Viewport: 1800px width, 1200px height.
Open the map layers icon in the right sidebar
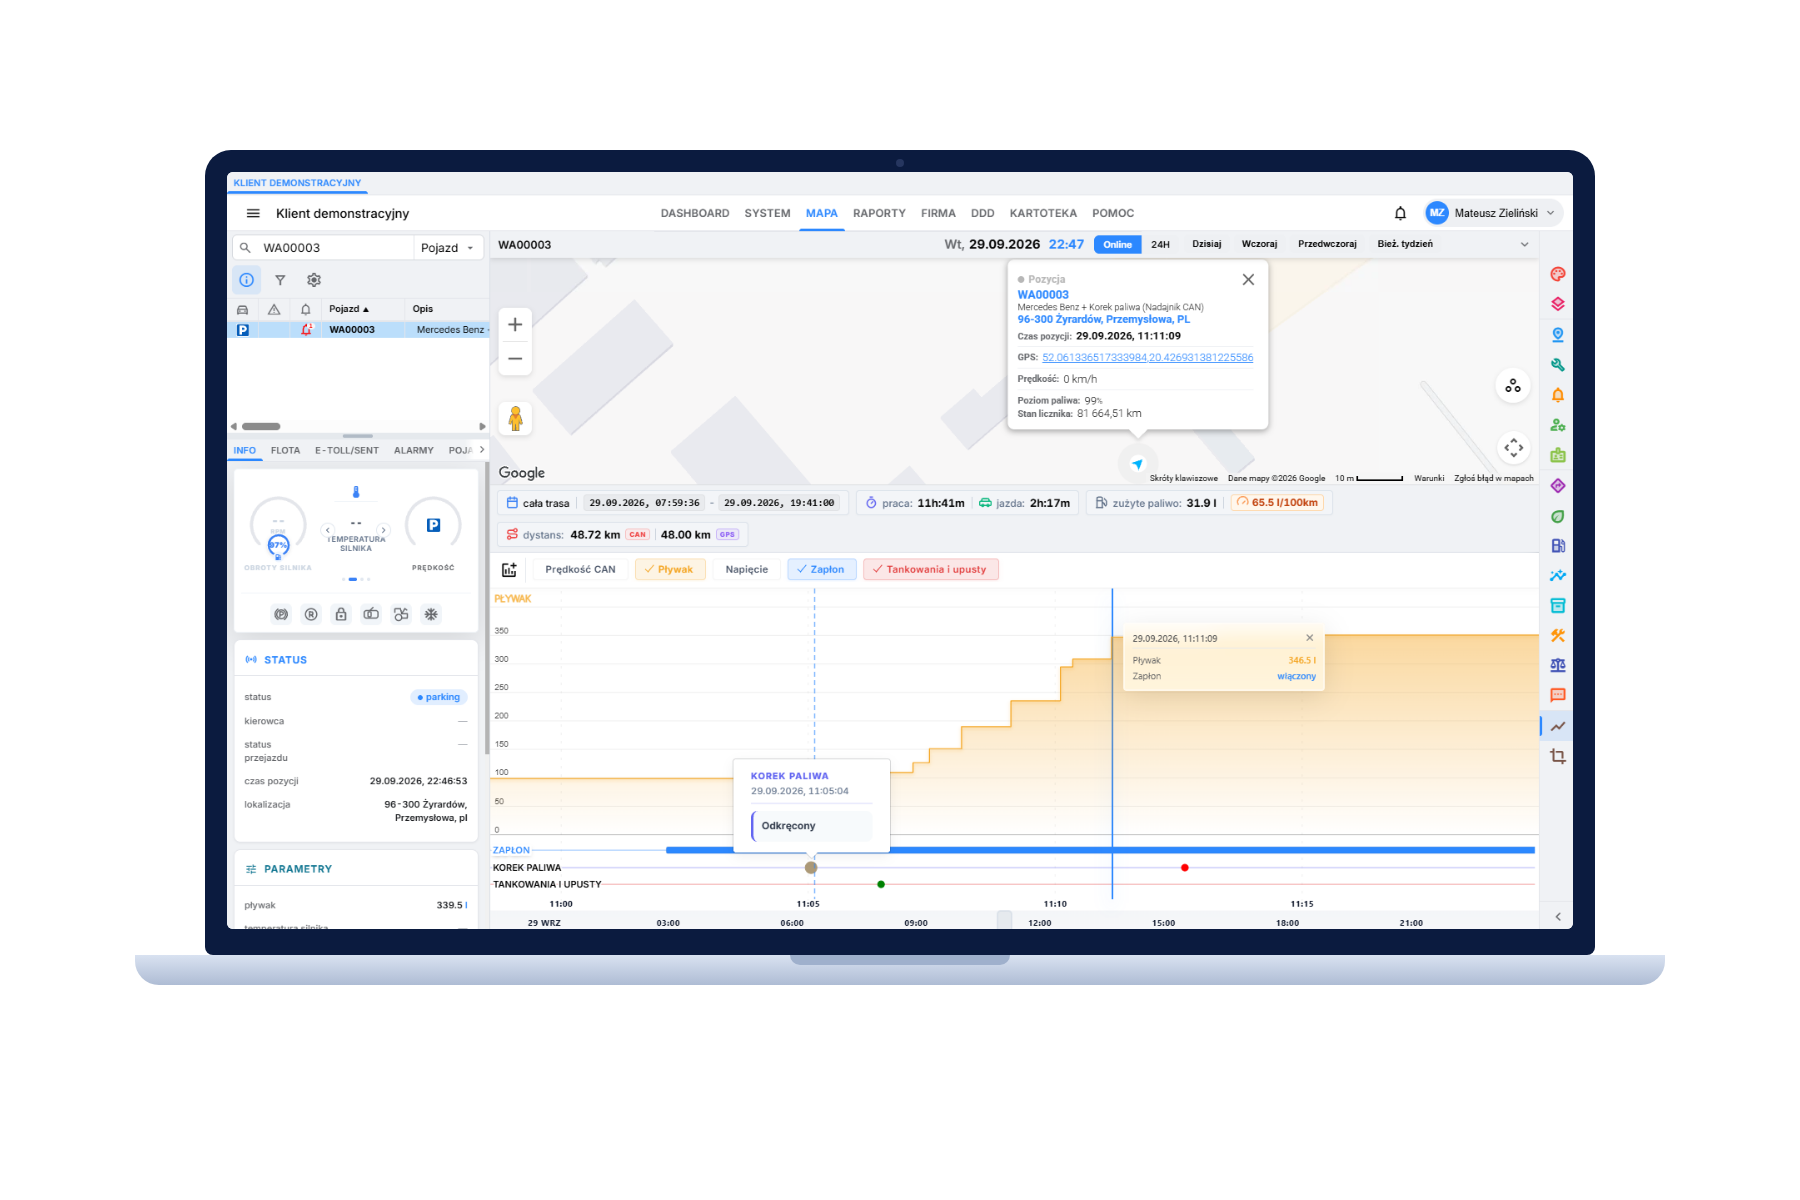(1558, 305)
